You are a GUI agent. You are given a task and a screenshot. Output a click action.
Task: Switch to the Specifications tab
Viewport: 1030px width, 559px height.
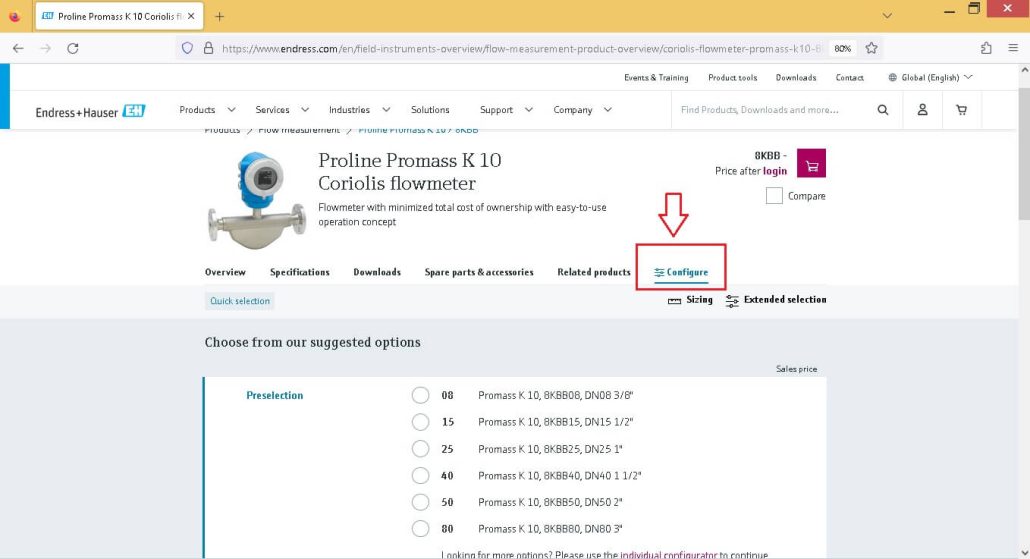tap(300, 272)
